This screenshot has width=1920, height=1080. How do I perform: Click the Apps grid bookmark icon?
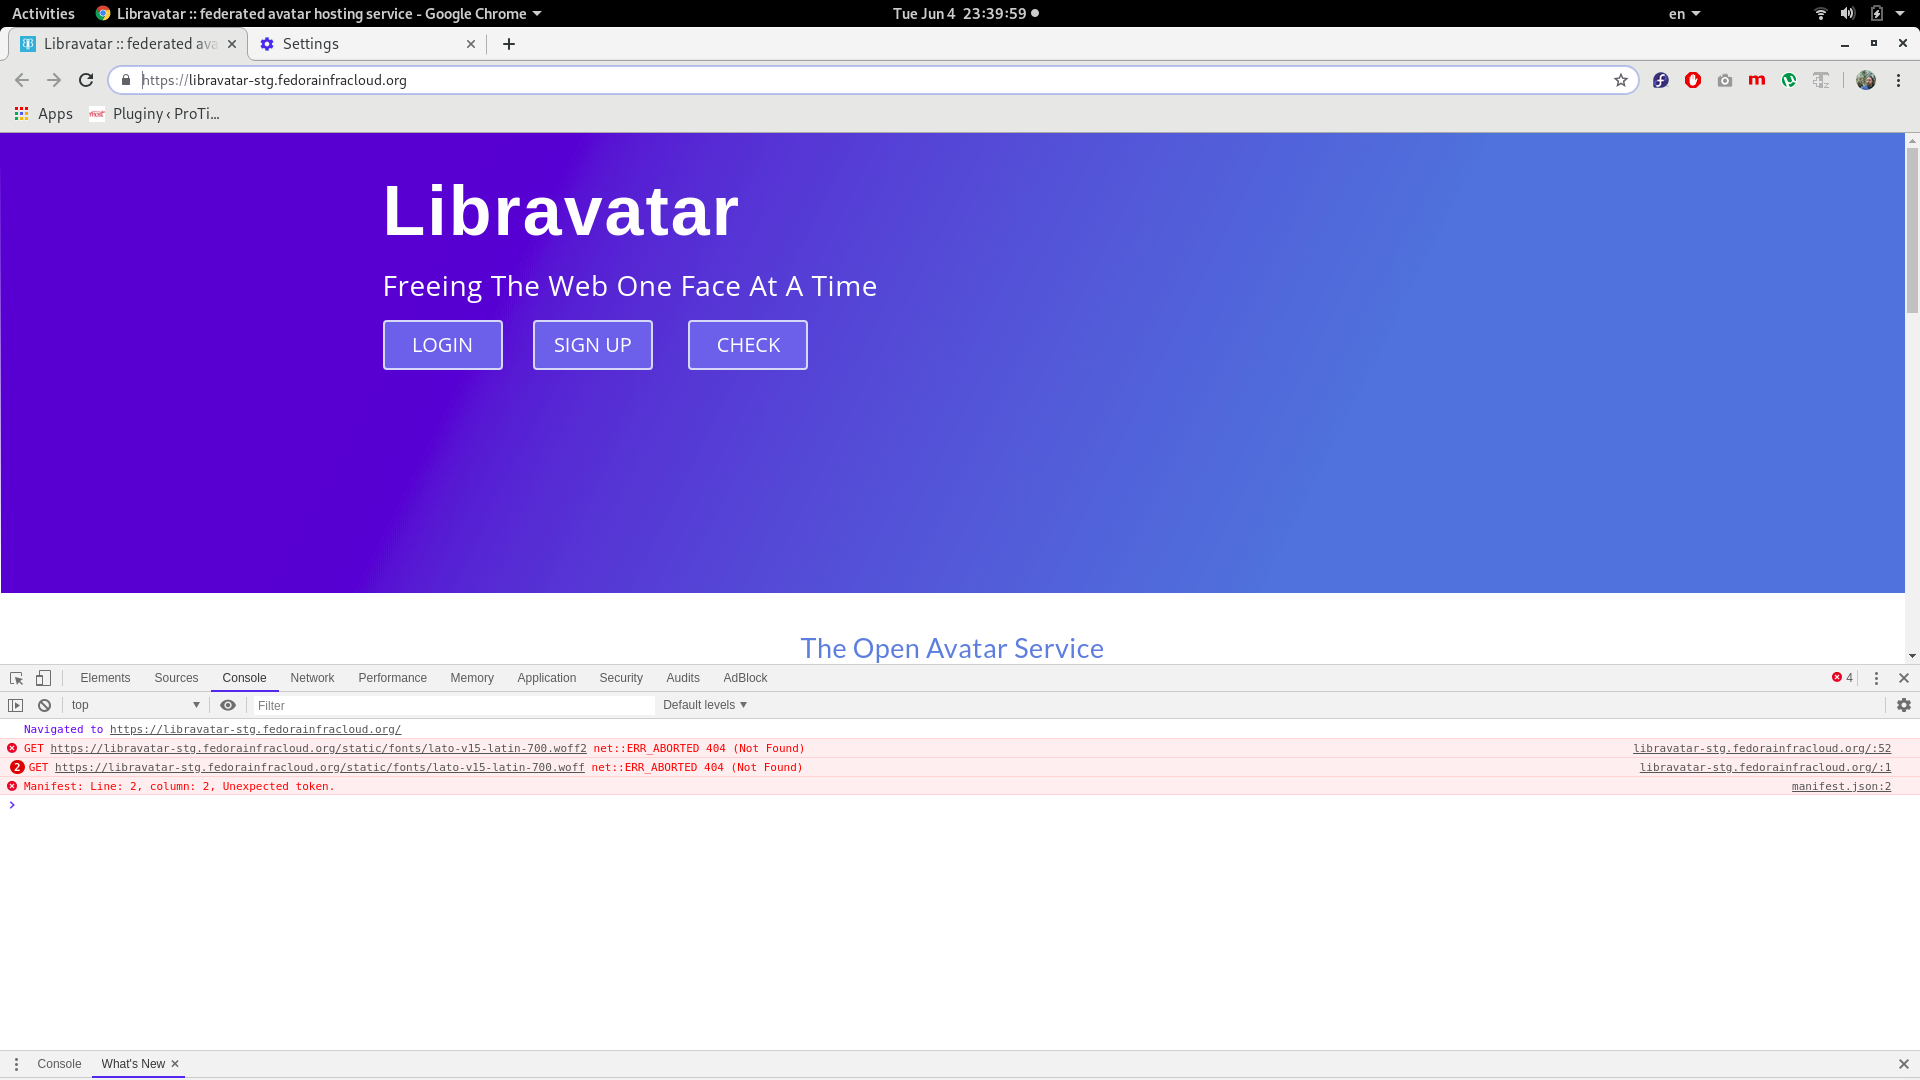[x=21, y=114]
